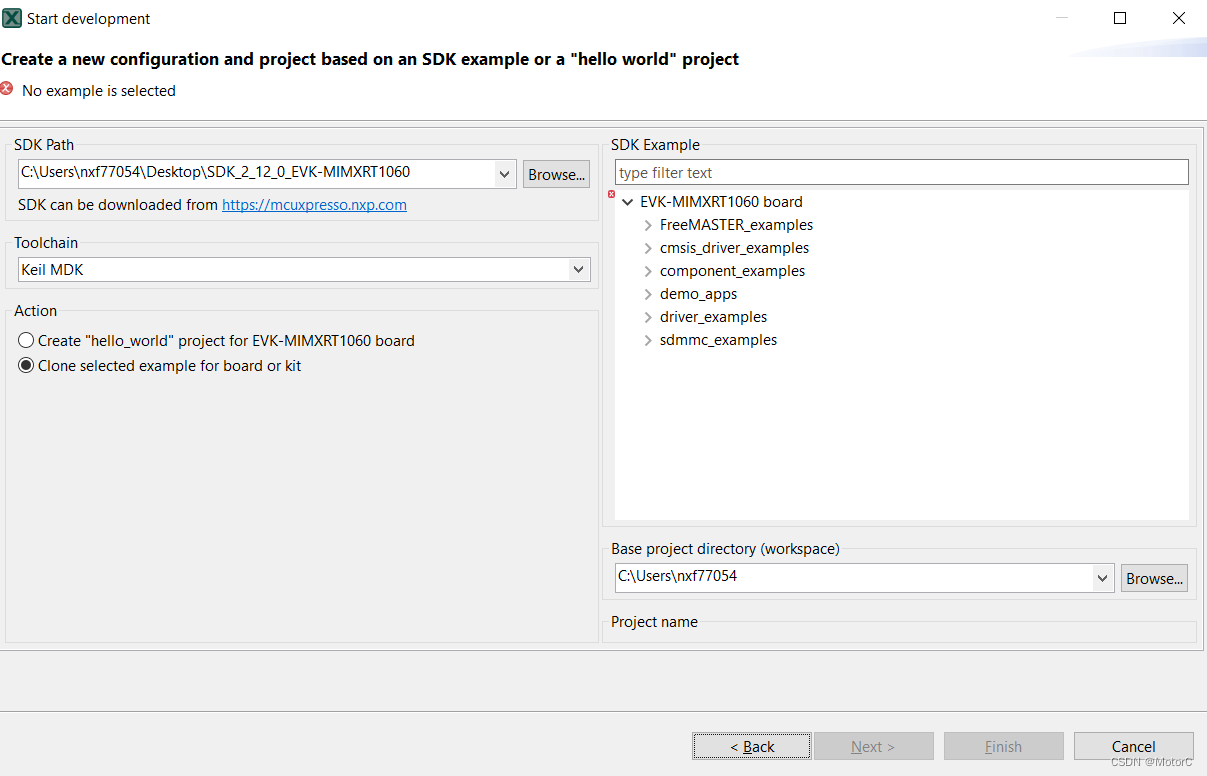
Task: Click Browse button next to base project directory
Action: pyautogui.click(x=1154, y=578)
